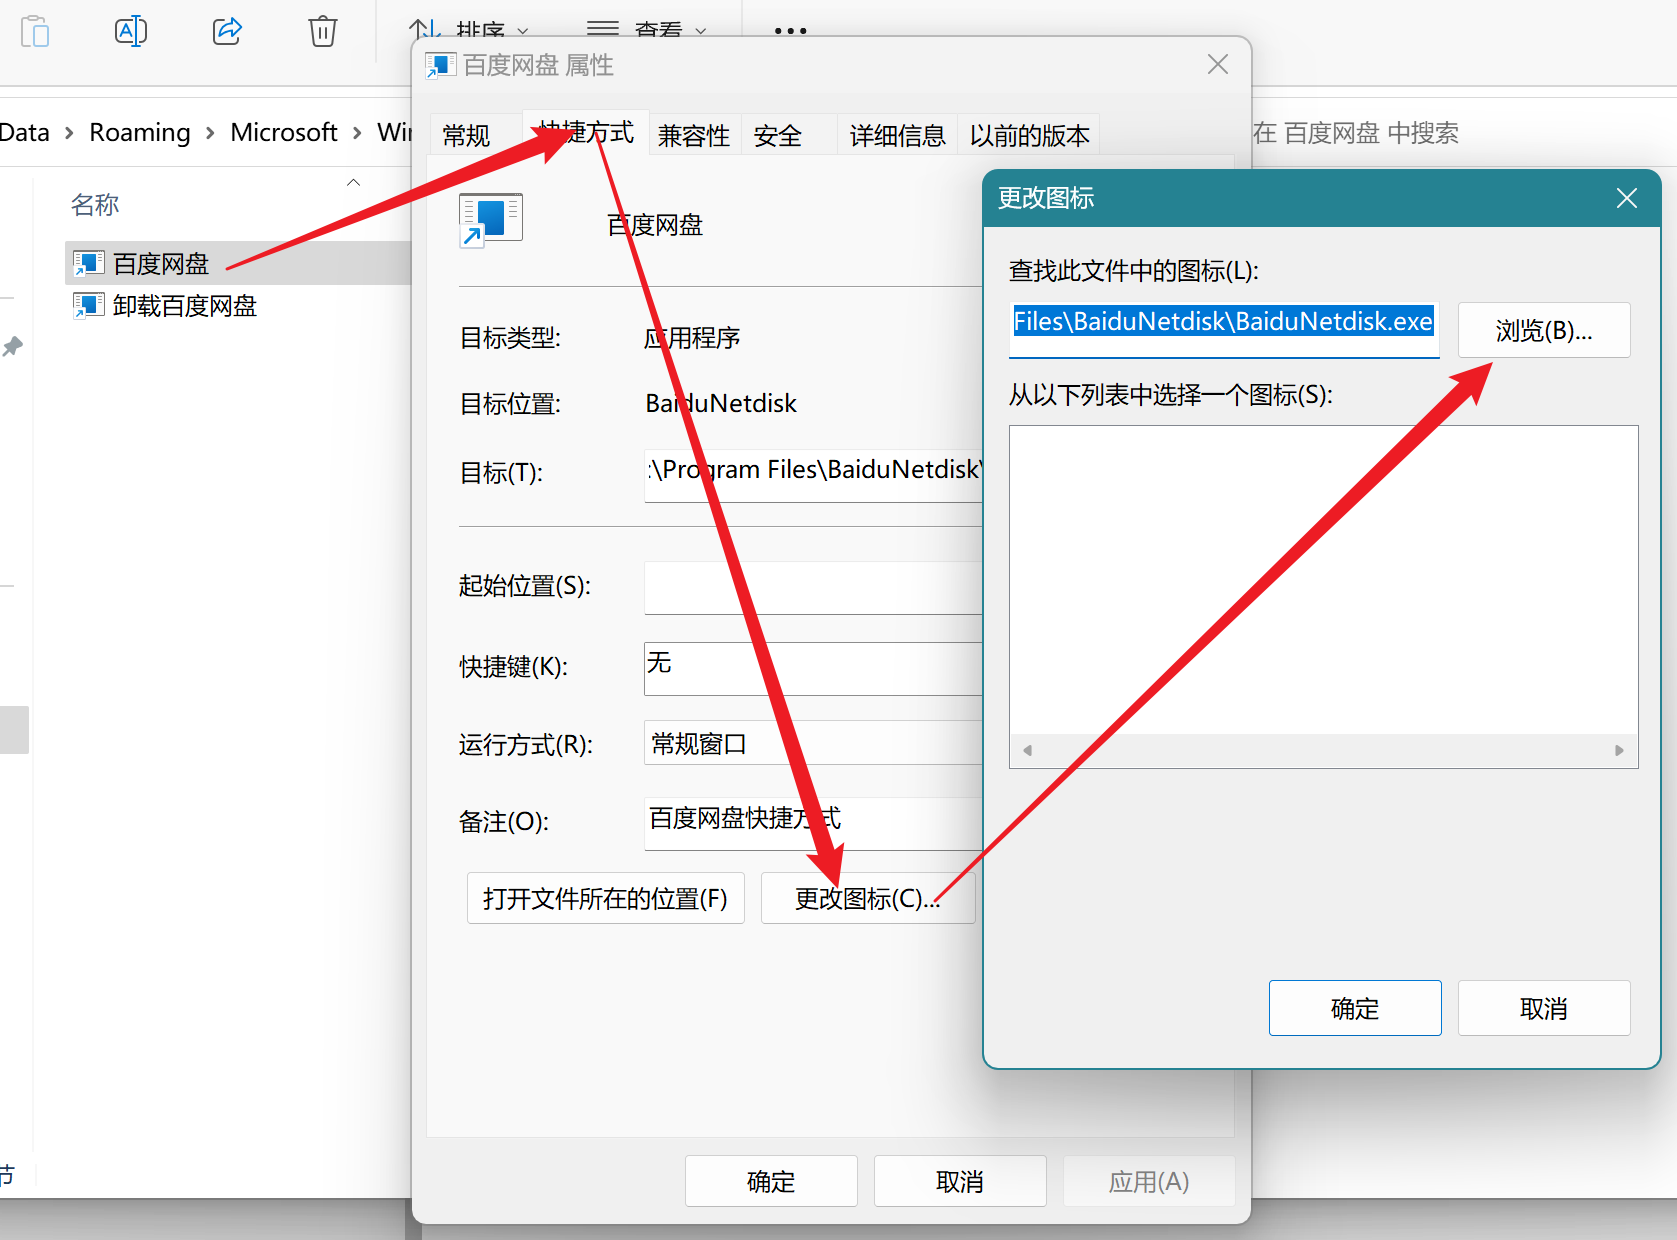Click the shortcut icon in properties dialog
This screenshot has height=1240, width=1677.
coord(490,220)
